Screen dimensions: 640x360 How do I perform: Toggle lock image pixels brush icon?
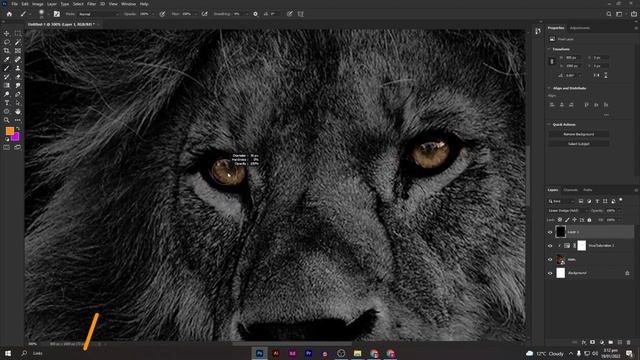tap(567, 220)
